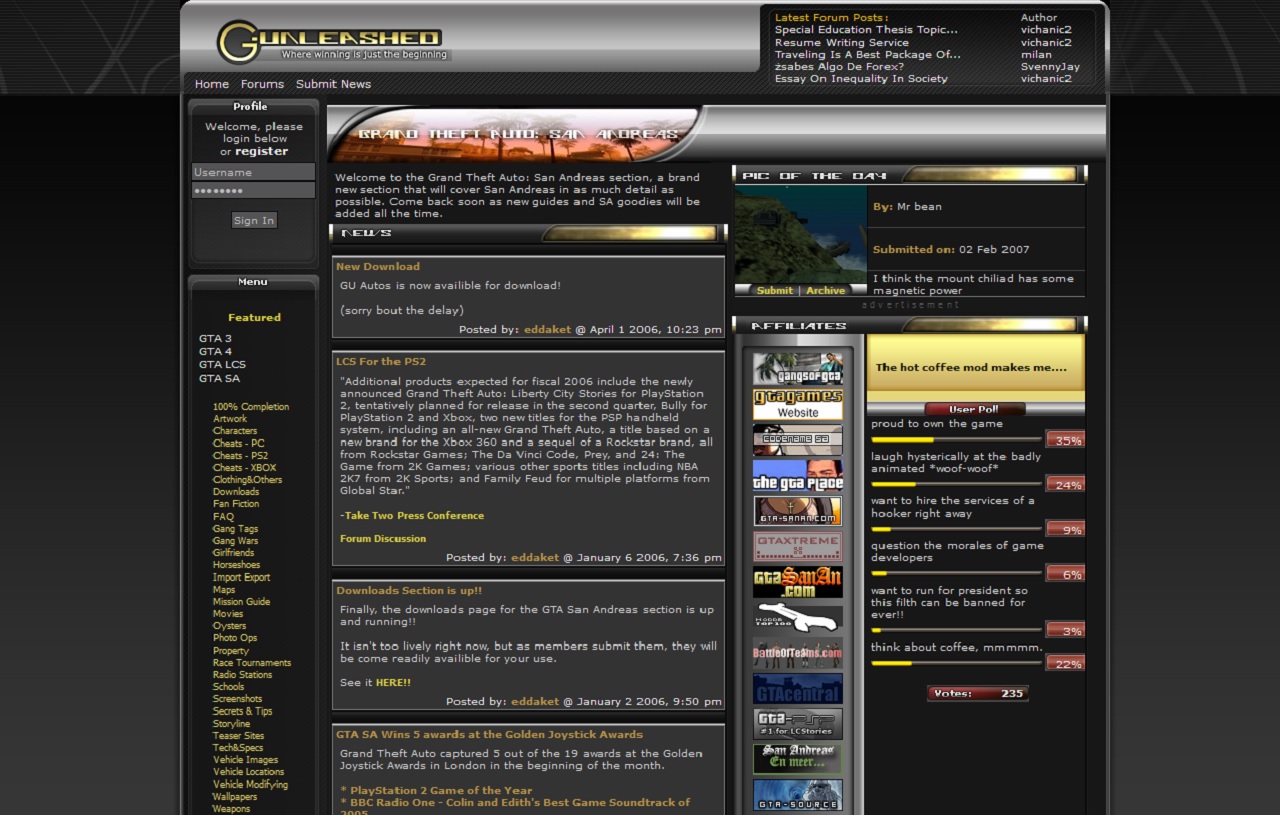This screenshot has width=1280, height=815.
Task: Click the GUnleashed site logo
Action: click(334, 42)
